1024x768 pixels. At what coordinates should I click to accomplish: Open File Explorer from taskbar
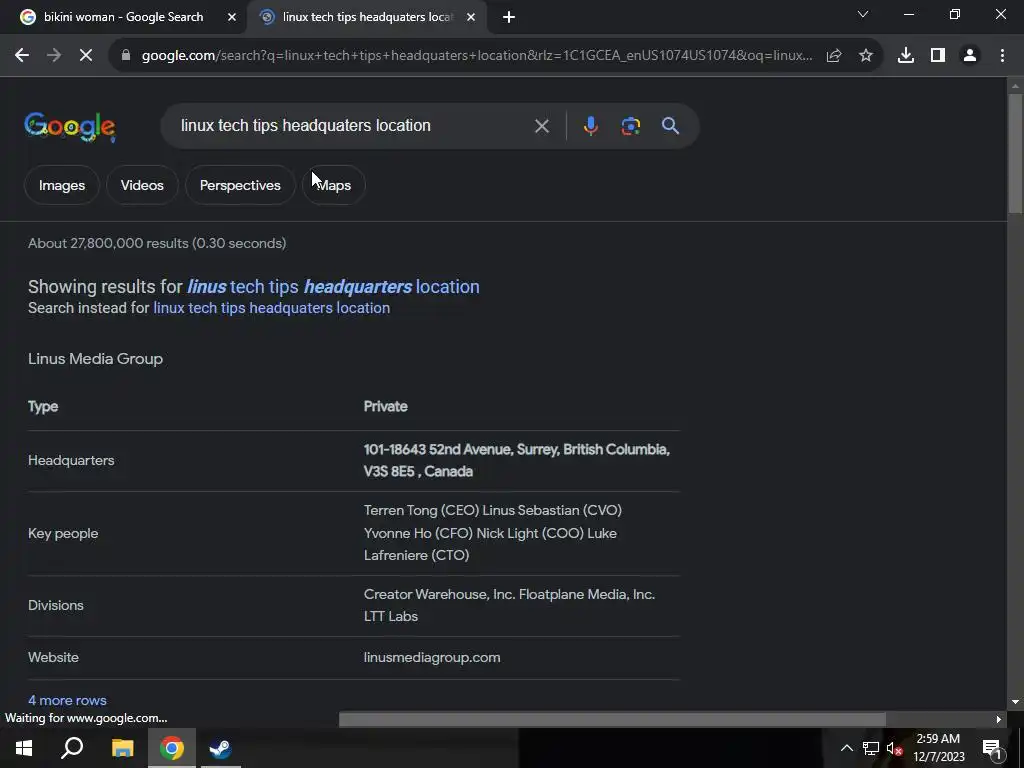(x=122, y=748)
